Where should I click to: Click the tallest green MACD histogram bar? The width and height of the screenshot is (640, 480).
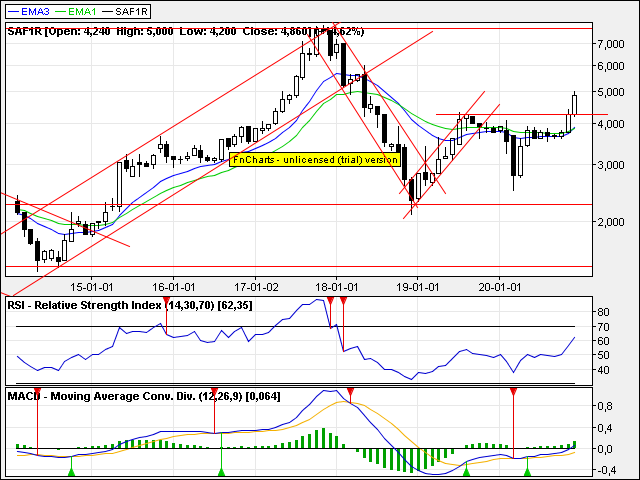coord(324,438)
